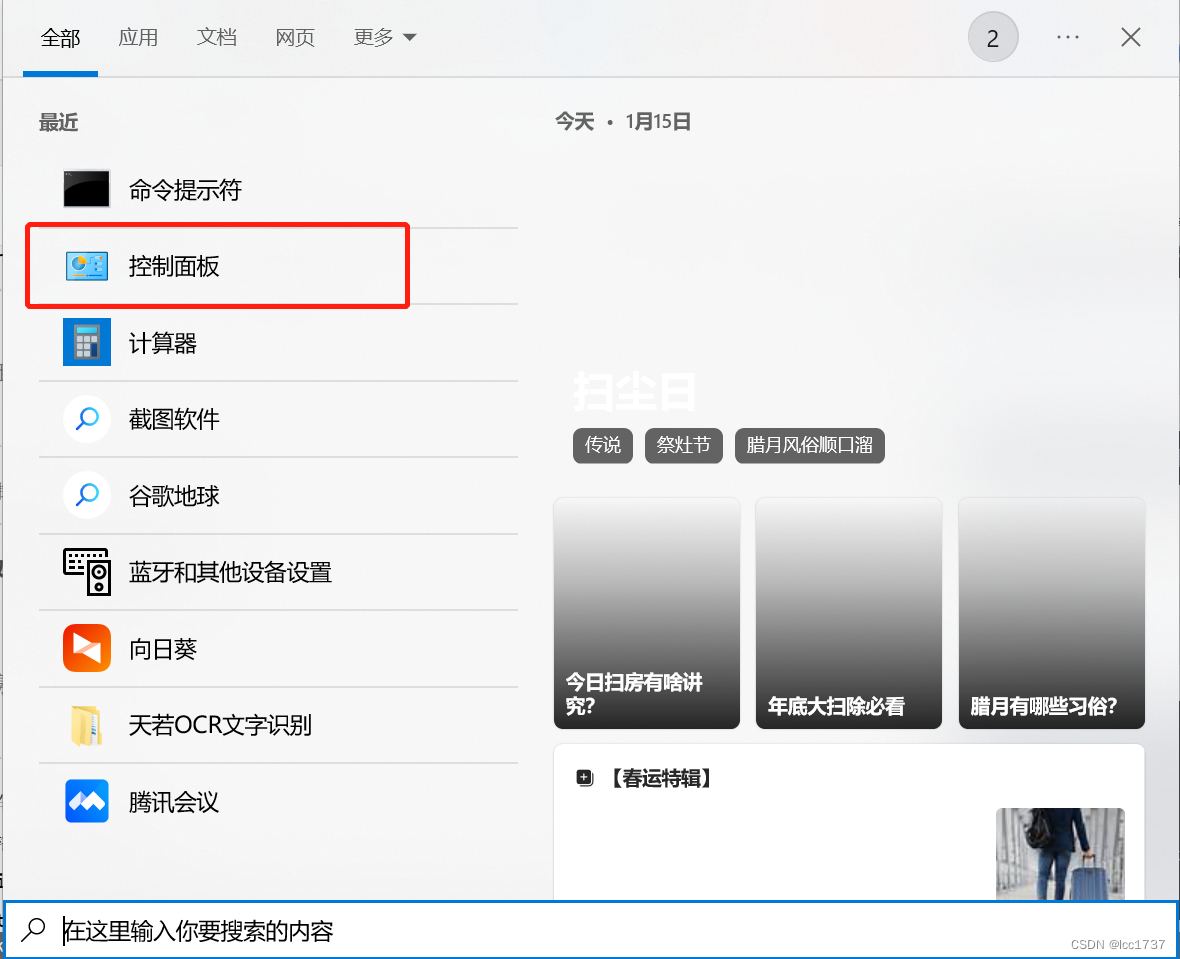1180x959 pixels.
Task: Open the options menu via ellipsis
Action: 1067,37
